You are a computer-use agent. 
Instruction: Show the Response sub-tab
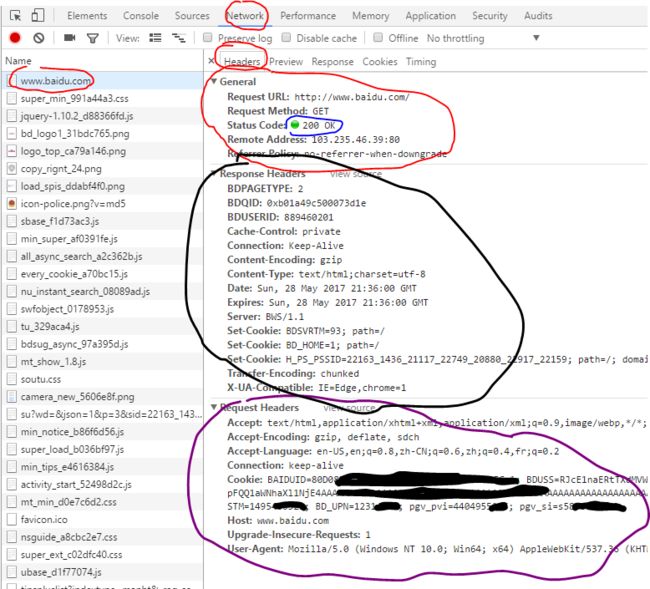tap(332, 62)
